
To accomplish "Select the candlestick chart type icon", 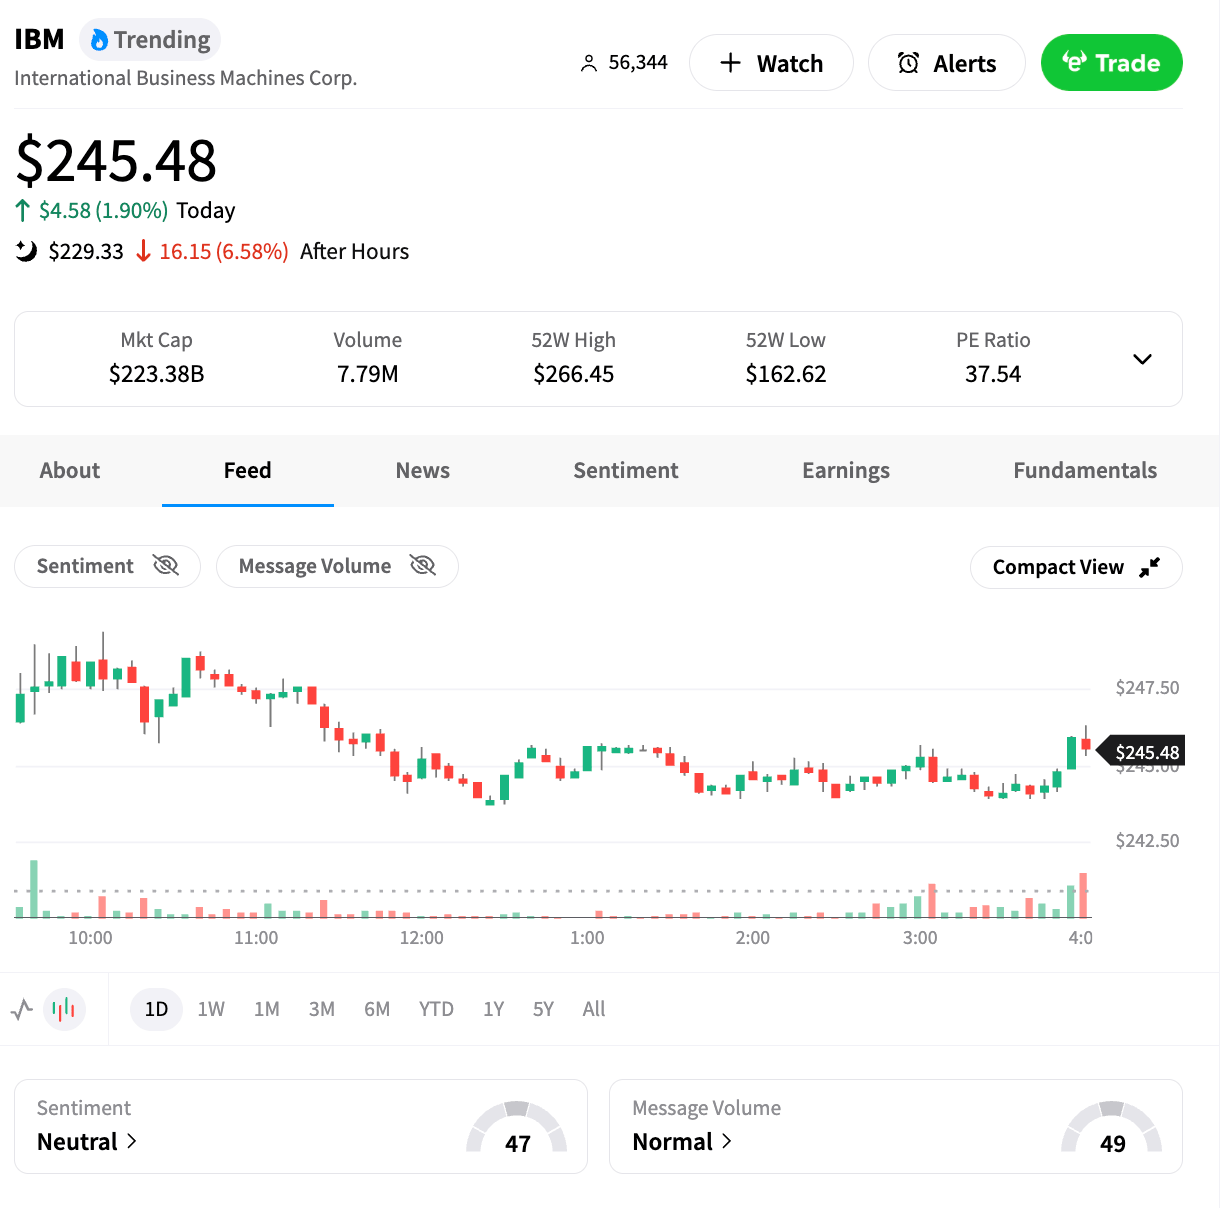I will [x=64, y=1009].
